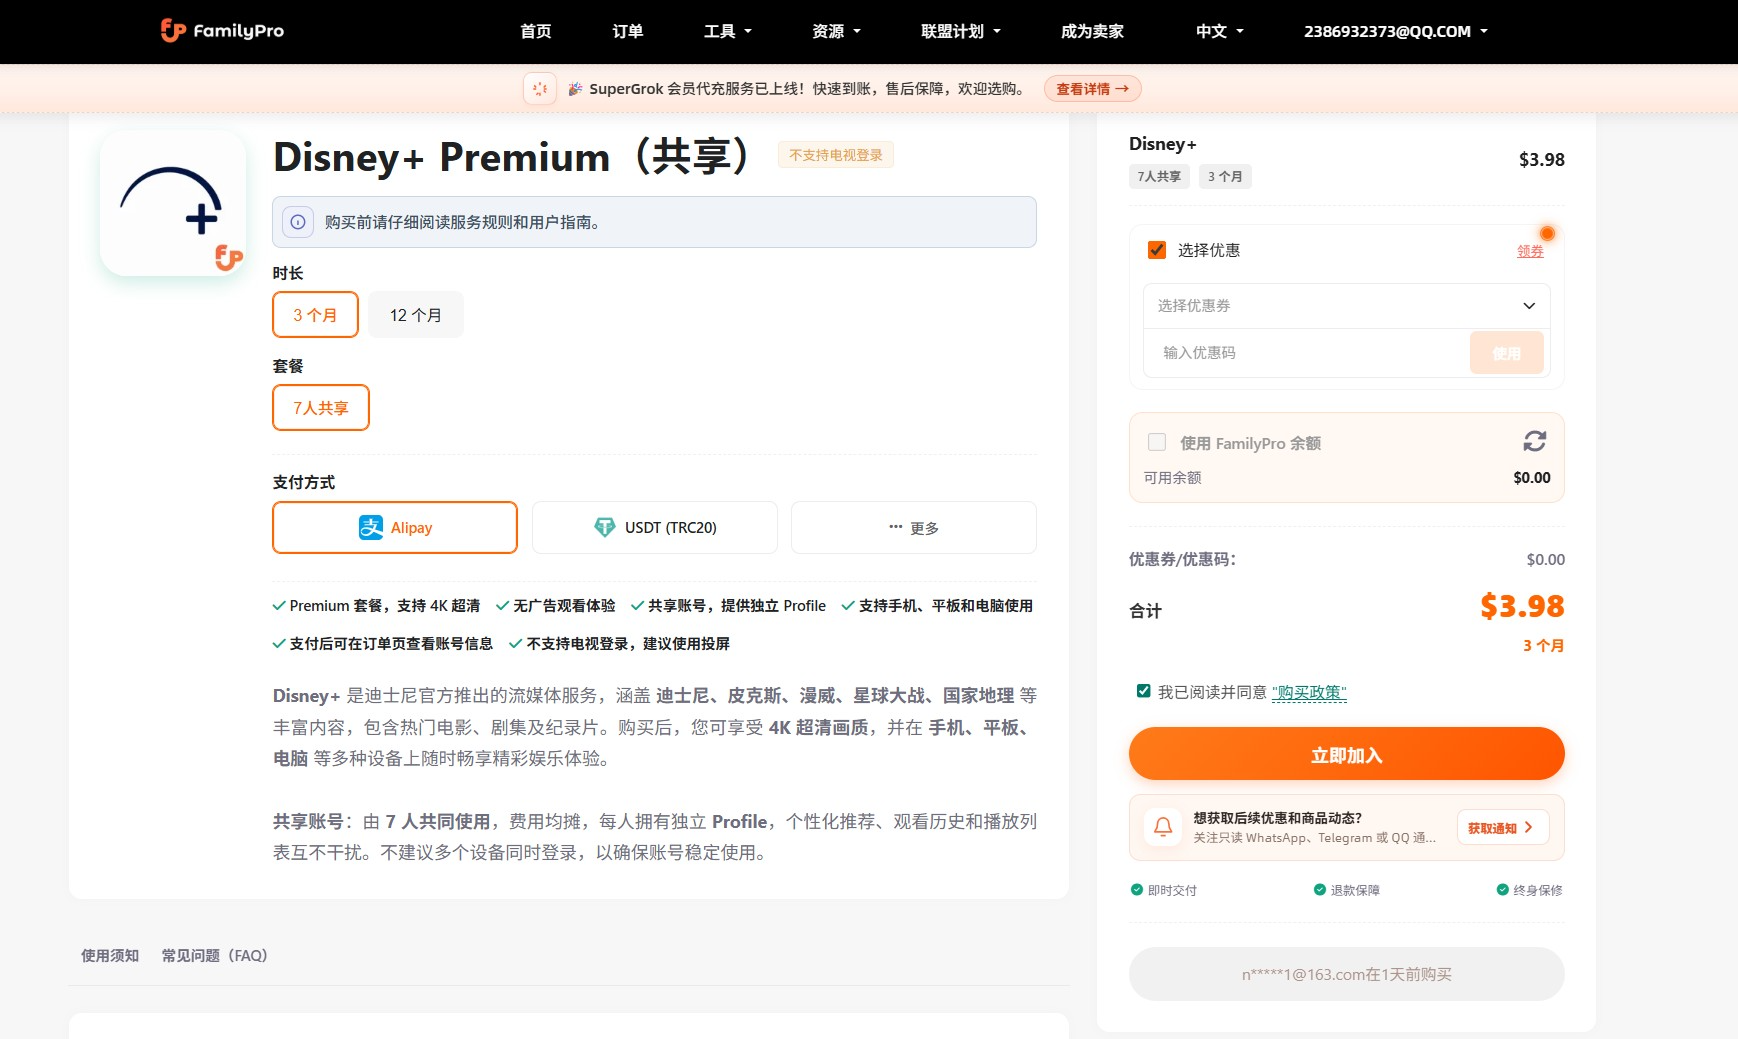Click the Alipay logo icon
The width and height of the screenshot is (1738, 1039).
371,527
